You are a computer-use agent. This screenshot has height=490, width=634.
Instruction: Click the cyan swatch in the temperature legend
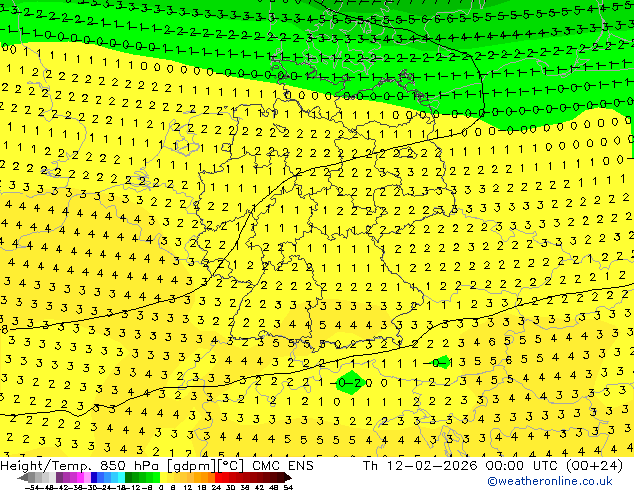point(122,477)
